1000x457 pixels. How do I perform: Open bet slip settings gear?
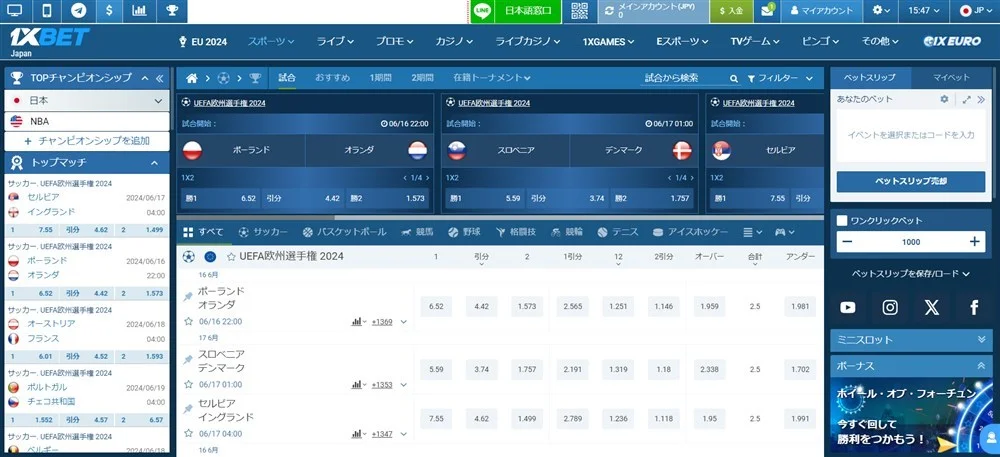click(x=945, y=99)
